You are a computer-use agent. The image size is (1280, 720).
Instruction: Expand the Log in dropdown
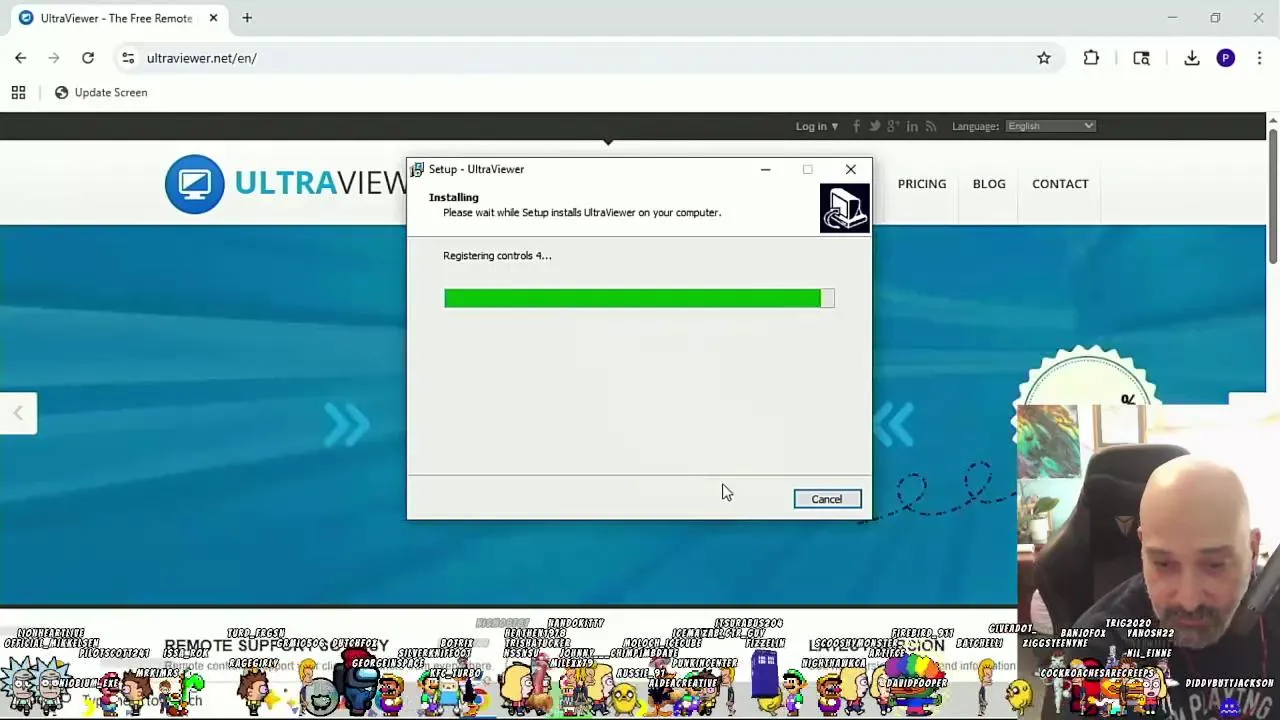(x=816, y=126)
